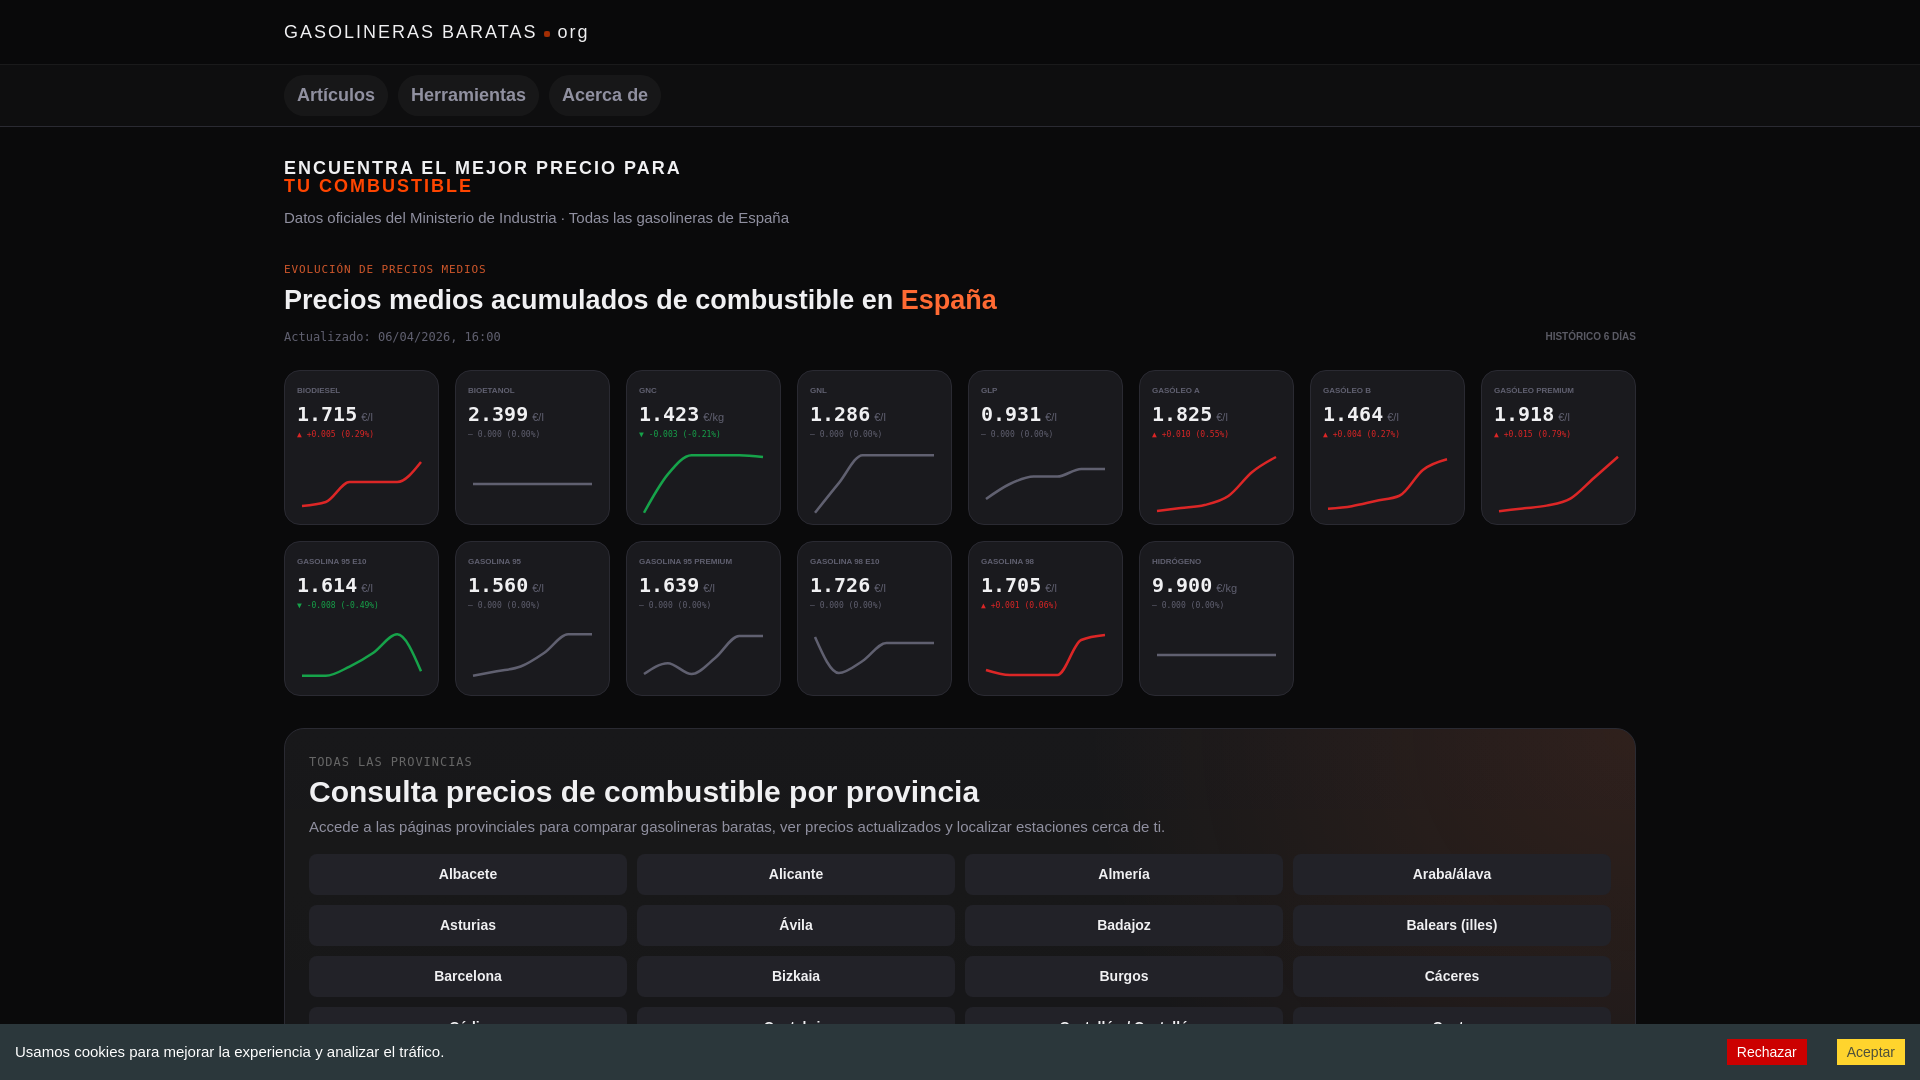
Task: Open Gasolina 95 Premium price card
Action: pos(703,618)
